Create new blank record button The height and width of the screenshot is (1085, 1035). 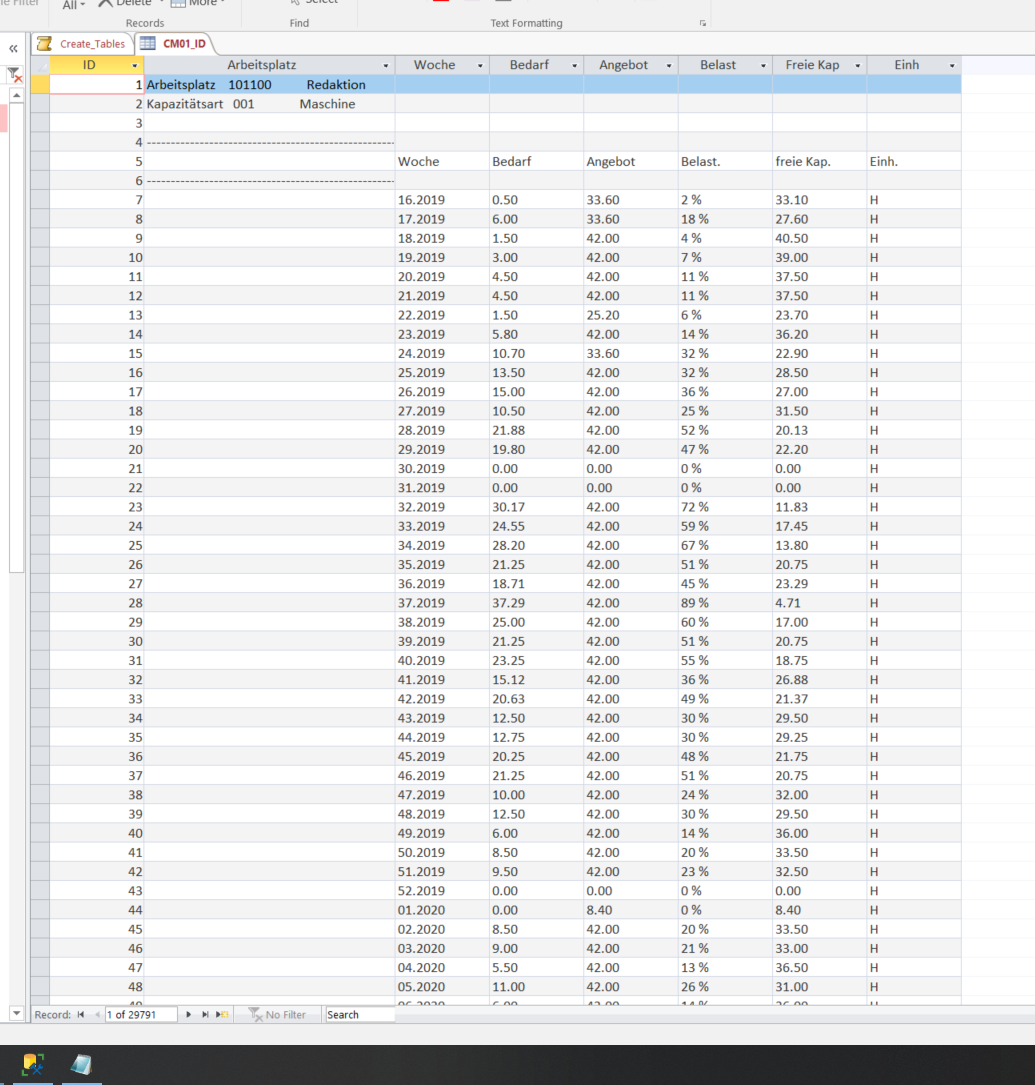pyautogui.click(x=222, y=1014)
